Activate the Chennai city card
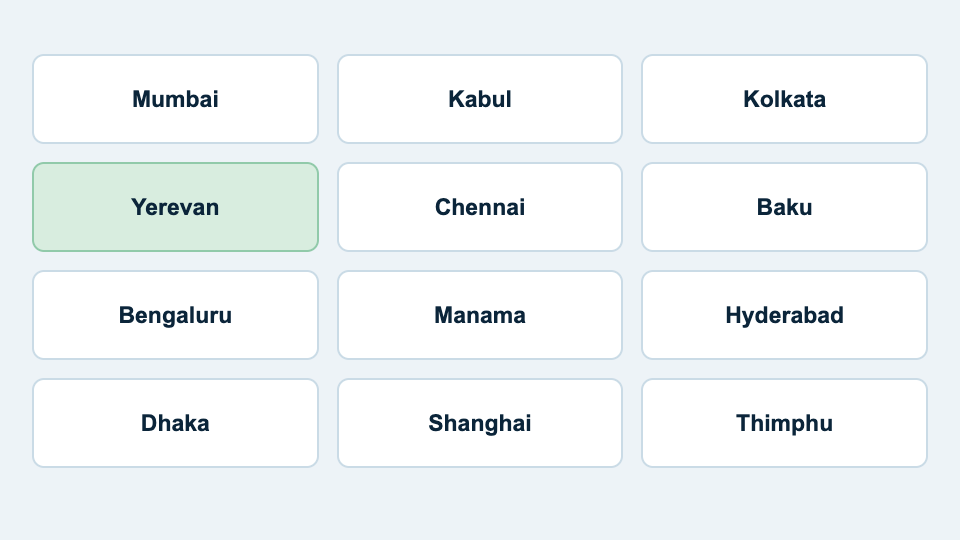960x540 pixels. (x=480, y=207)
